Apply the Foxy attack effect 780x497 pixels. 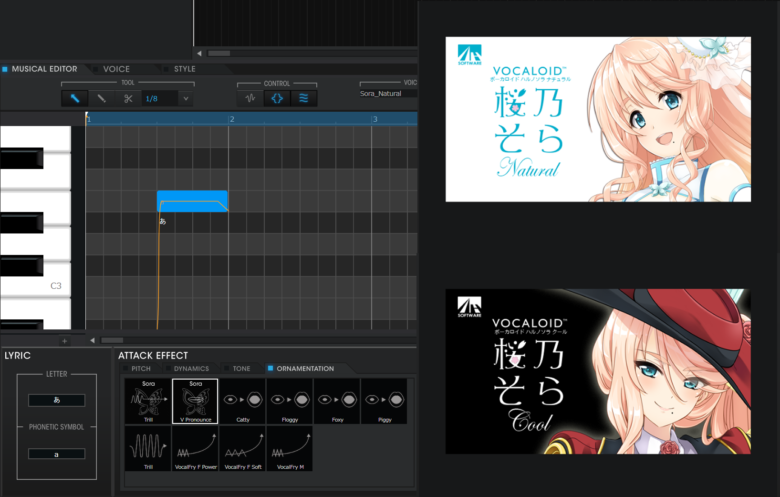tap(337, 401)
